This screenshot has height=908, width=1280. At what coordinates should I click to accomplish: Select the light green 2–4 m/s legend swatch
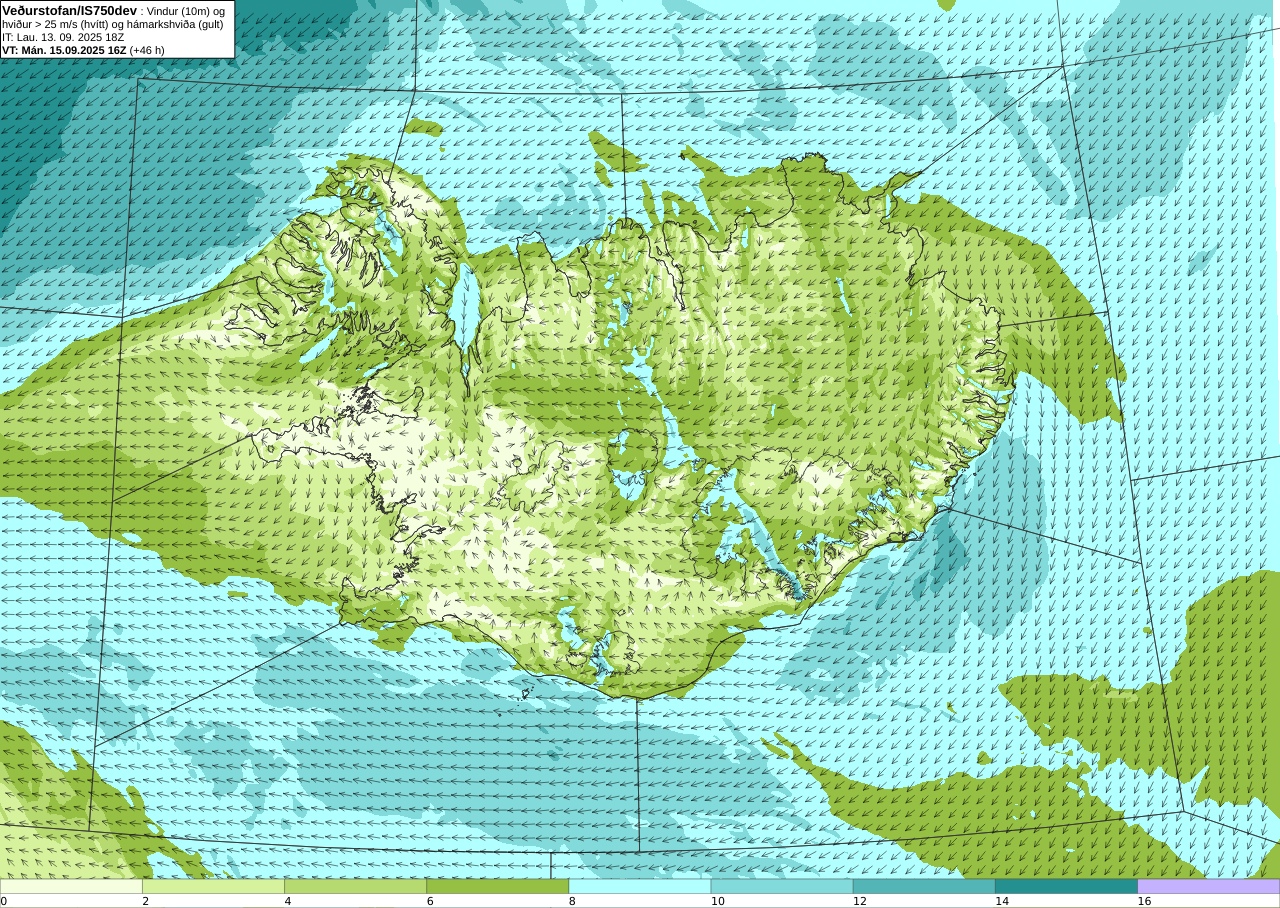[213, 886]
